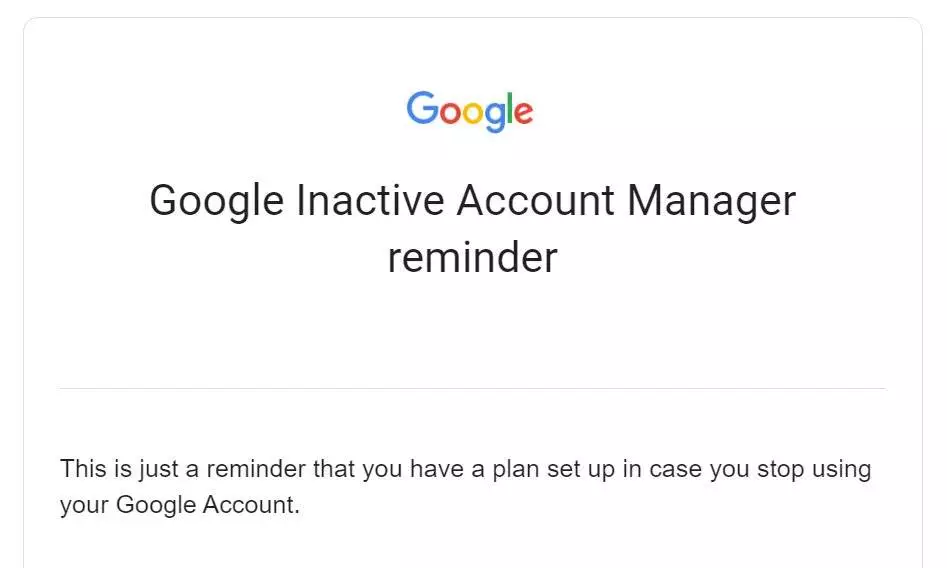The height and width of the screenshot is (568, 947).
Task: Click the horizontal divider line below the heading
Action: [472, 389]
